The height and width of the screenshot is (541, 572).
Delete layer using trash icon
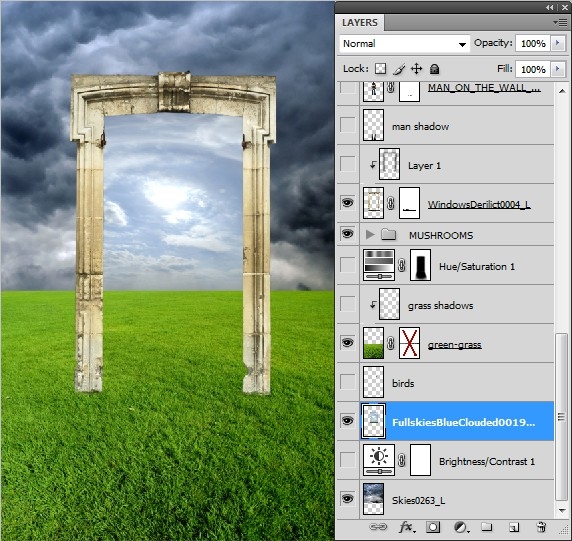tap(541, 527)
